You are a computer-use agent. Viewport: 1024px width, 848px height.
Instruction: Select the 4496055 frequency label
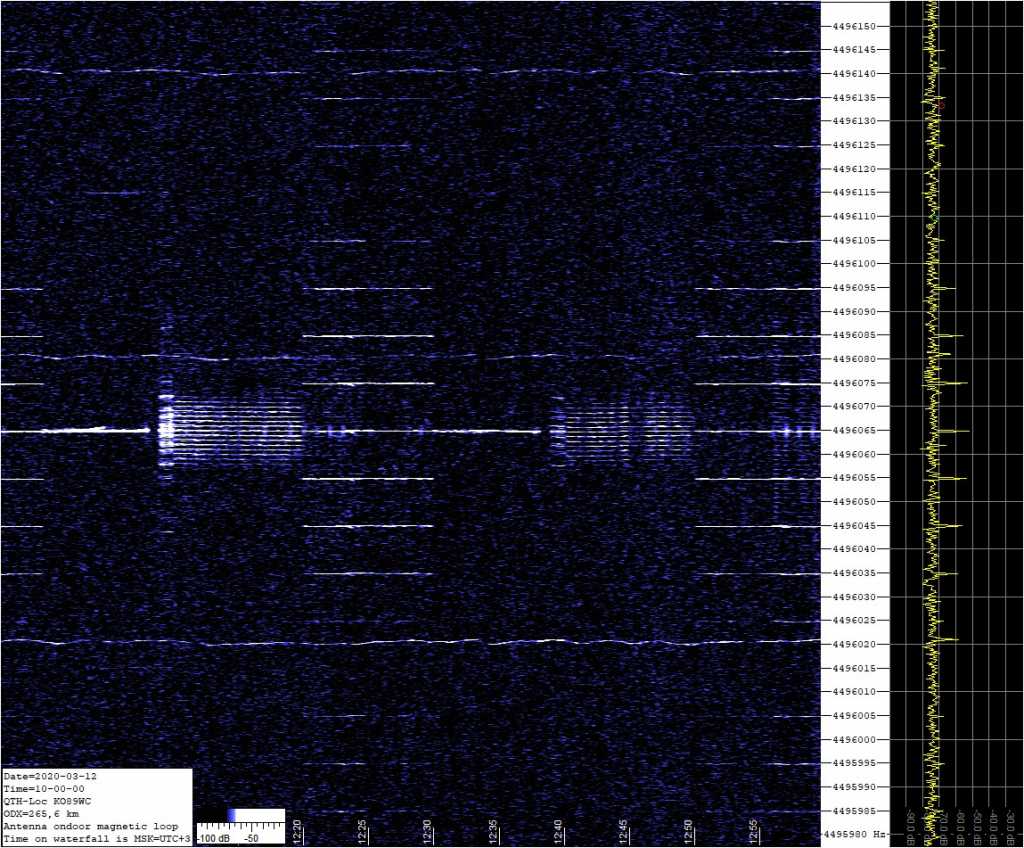pyautogui.click(x=854, y=478)
